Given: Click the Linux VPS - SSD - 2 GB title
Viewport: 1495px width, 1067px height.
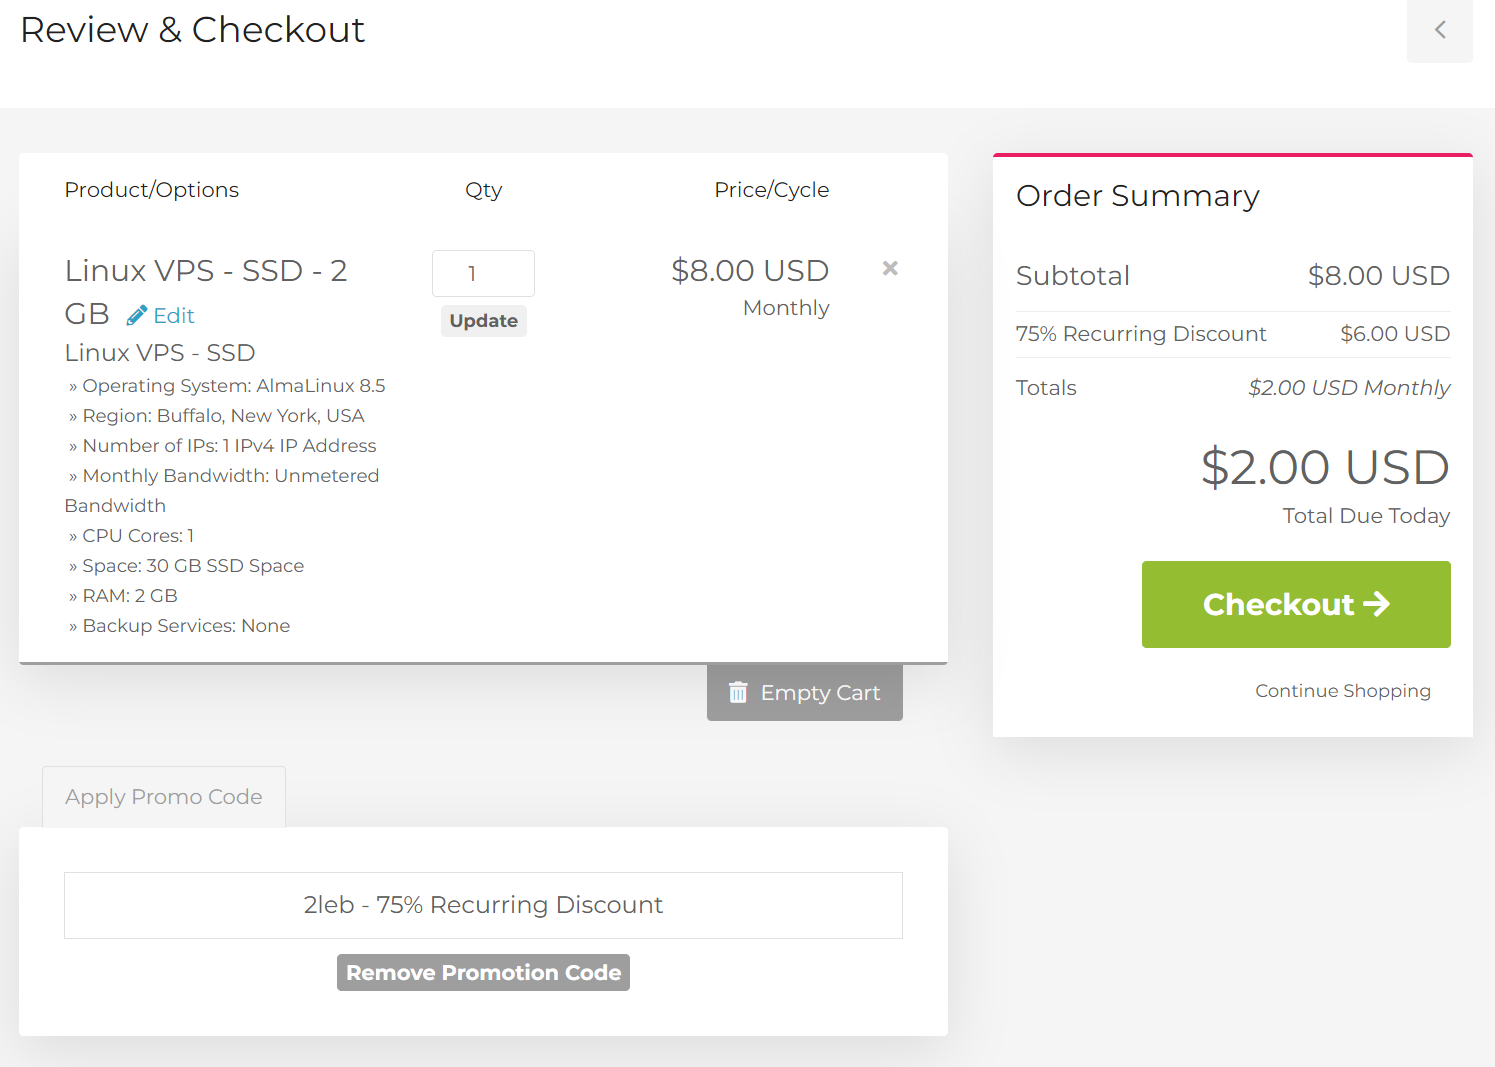Looking at the screenshot, I should (205, 272).
